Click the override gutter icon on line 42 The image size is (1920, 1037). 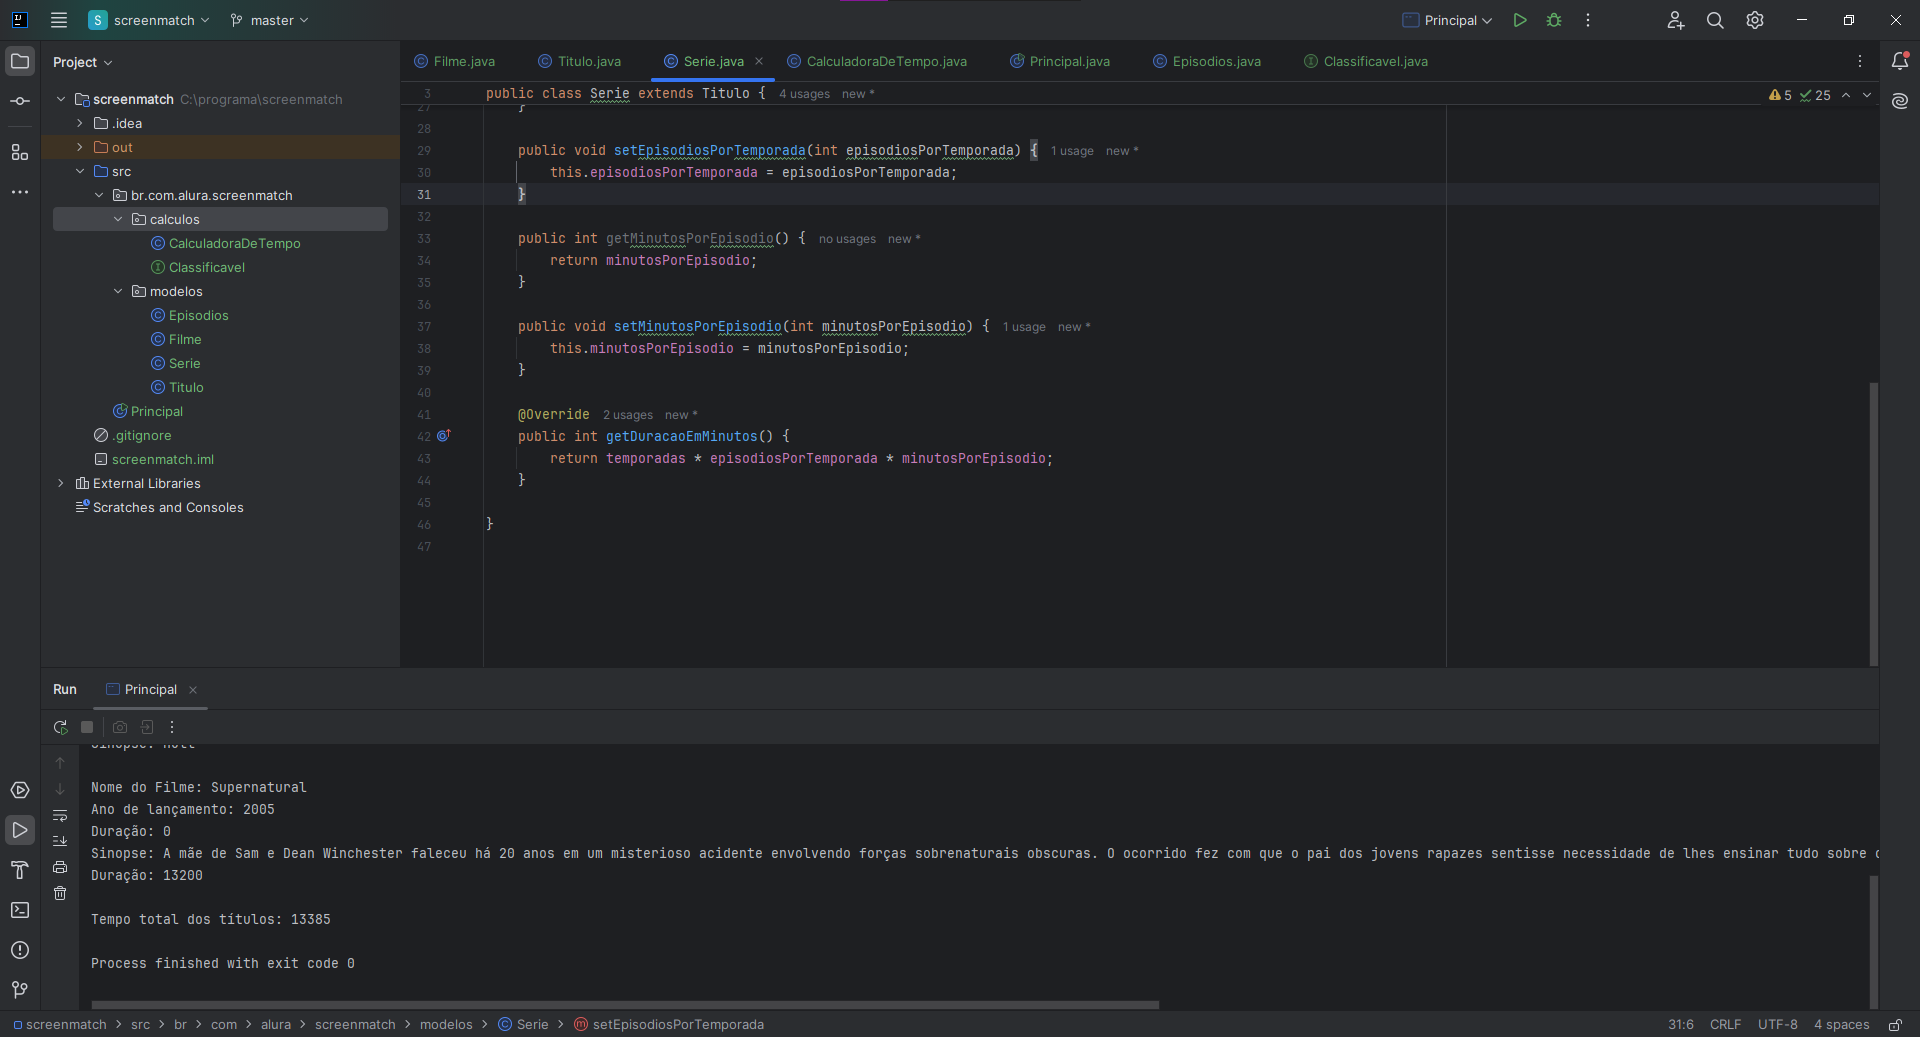point(444,436)
